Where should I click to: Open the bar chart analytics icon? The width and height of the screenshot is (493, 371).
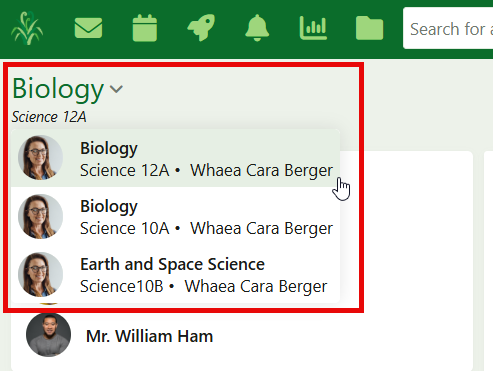coord(313,28)
